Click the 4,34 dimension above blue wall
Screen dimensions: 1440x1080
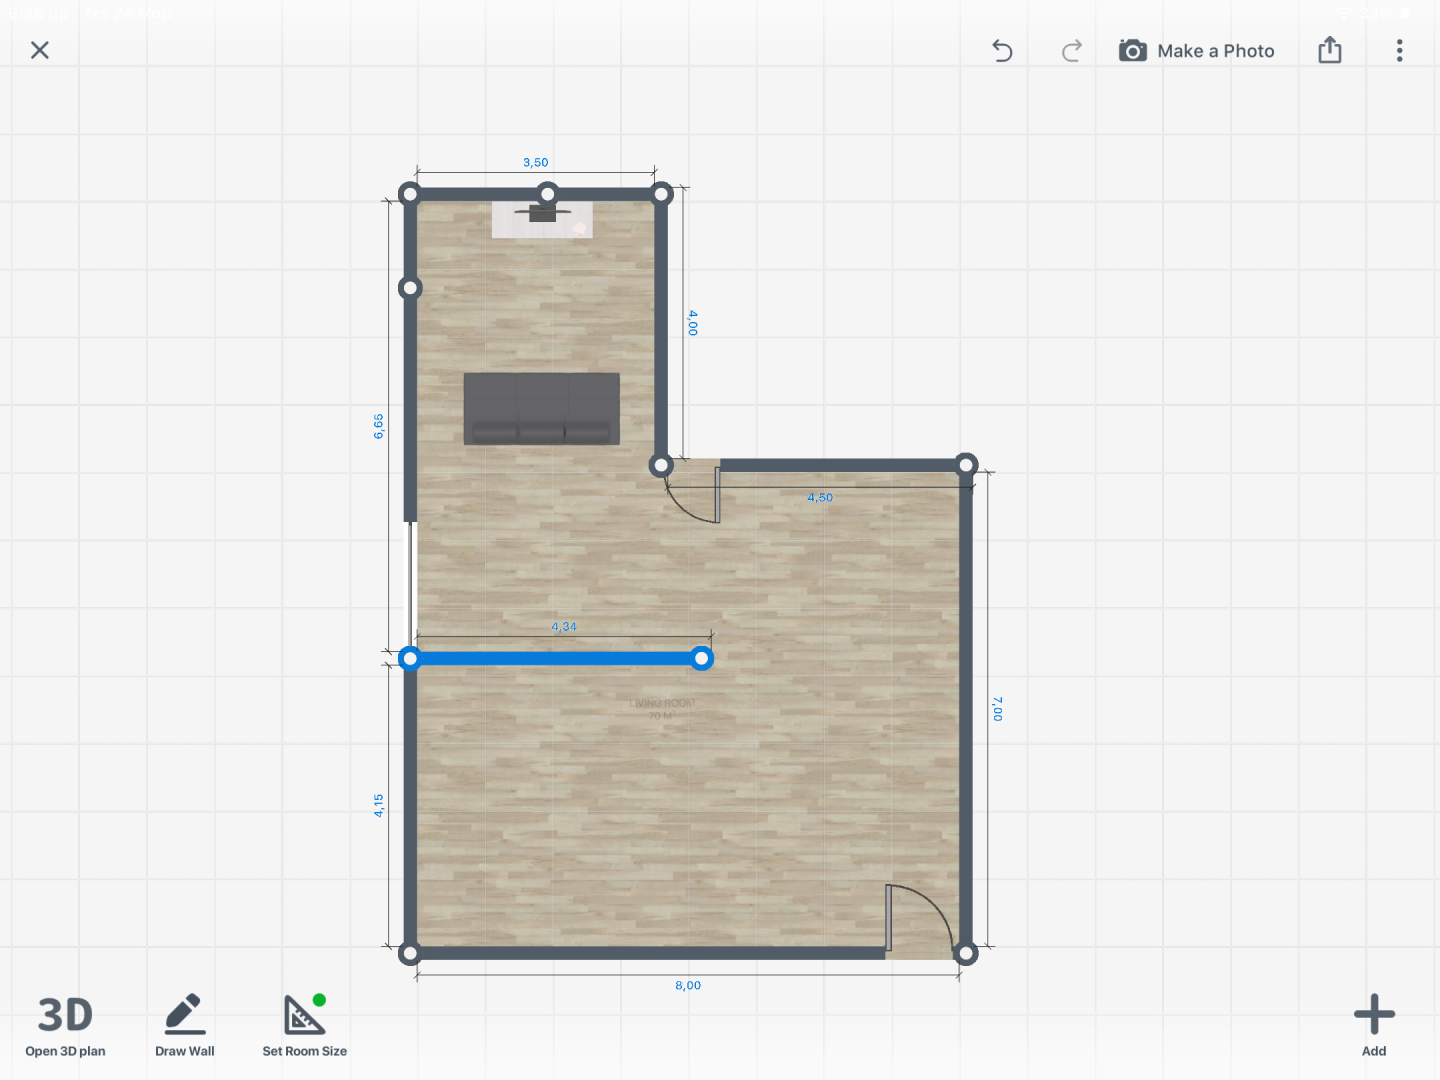point(564,627)
